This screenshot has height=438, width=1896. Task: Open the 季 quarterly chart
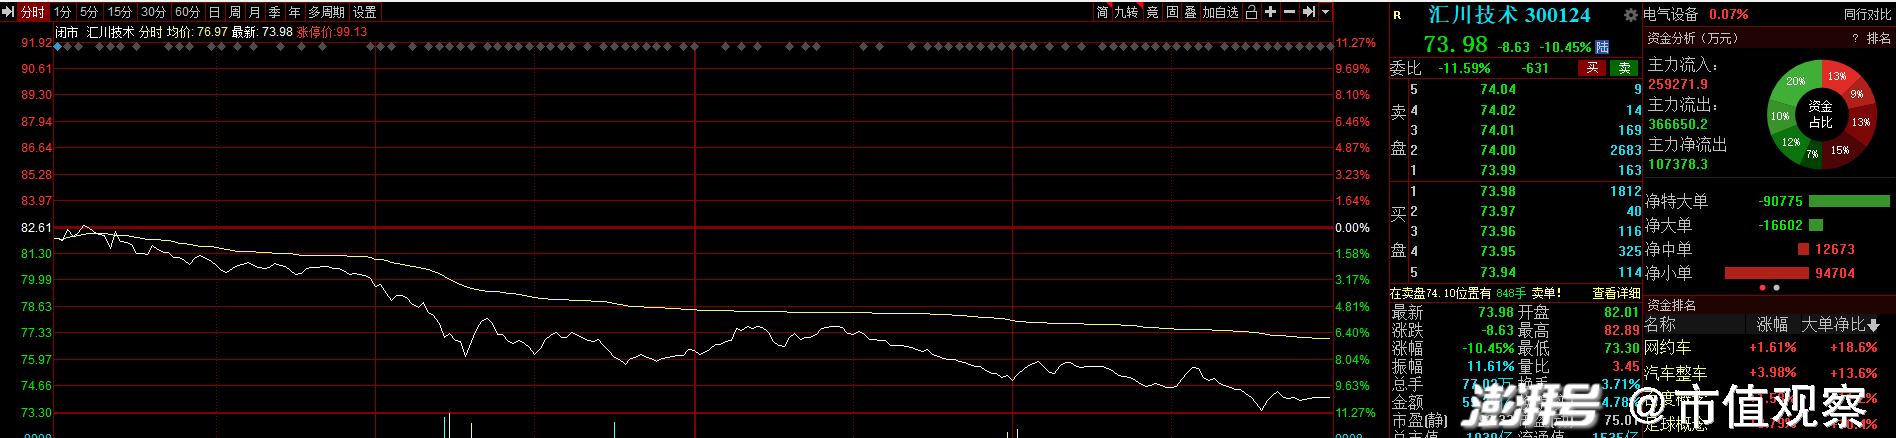275,12
